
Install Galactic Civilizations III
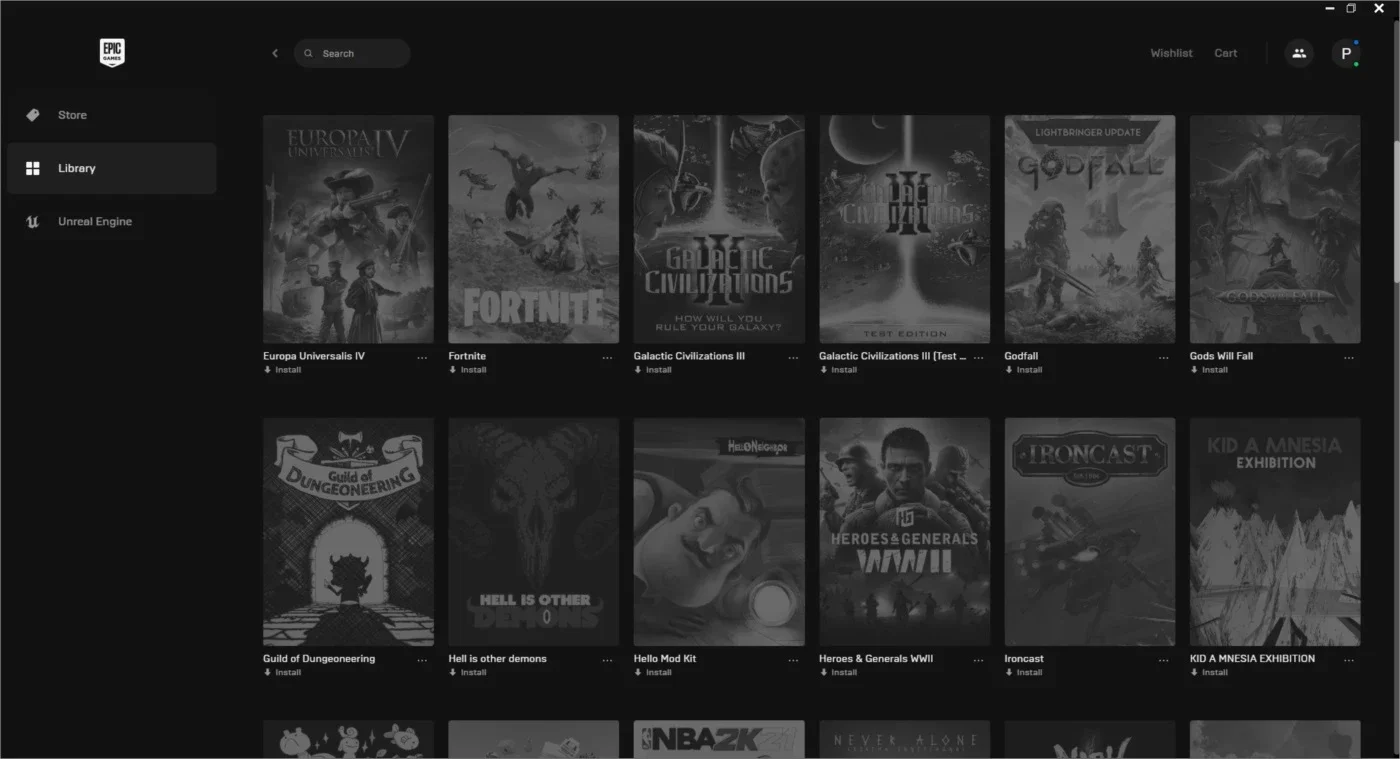tap(653, 370)
